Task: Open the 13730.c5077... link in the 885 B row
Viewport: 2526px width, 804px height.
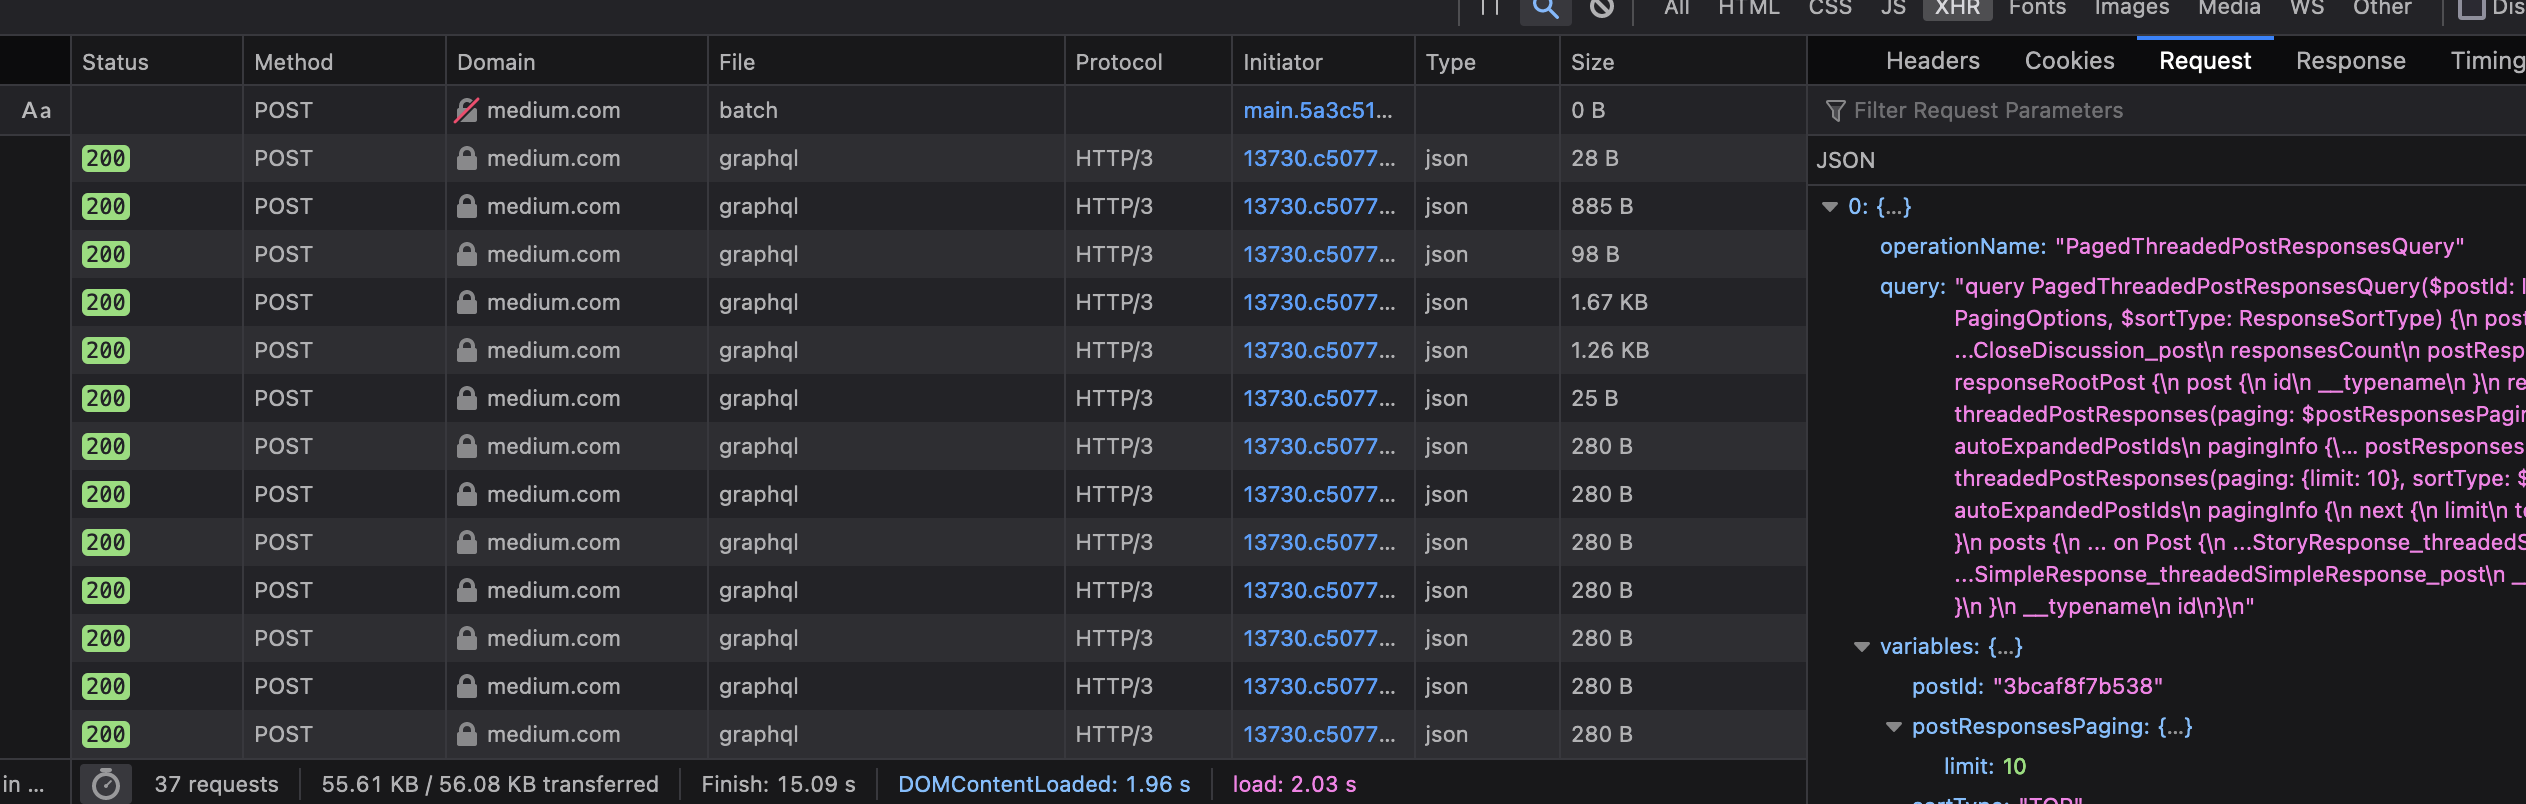Action: tap(1319, 206)
